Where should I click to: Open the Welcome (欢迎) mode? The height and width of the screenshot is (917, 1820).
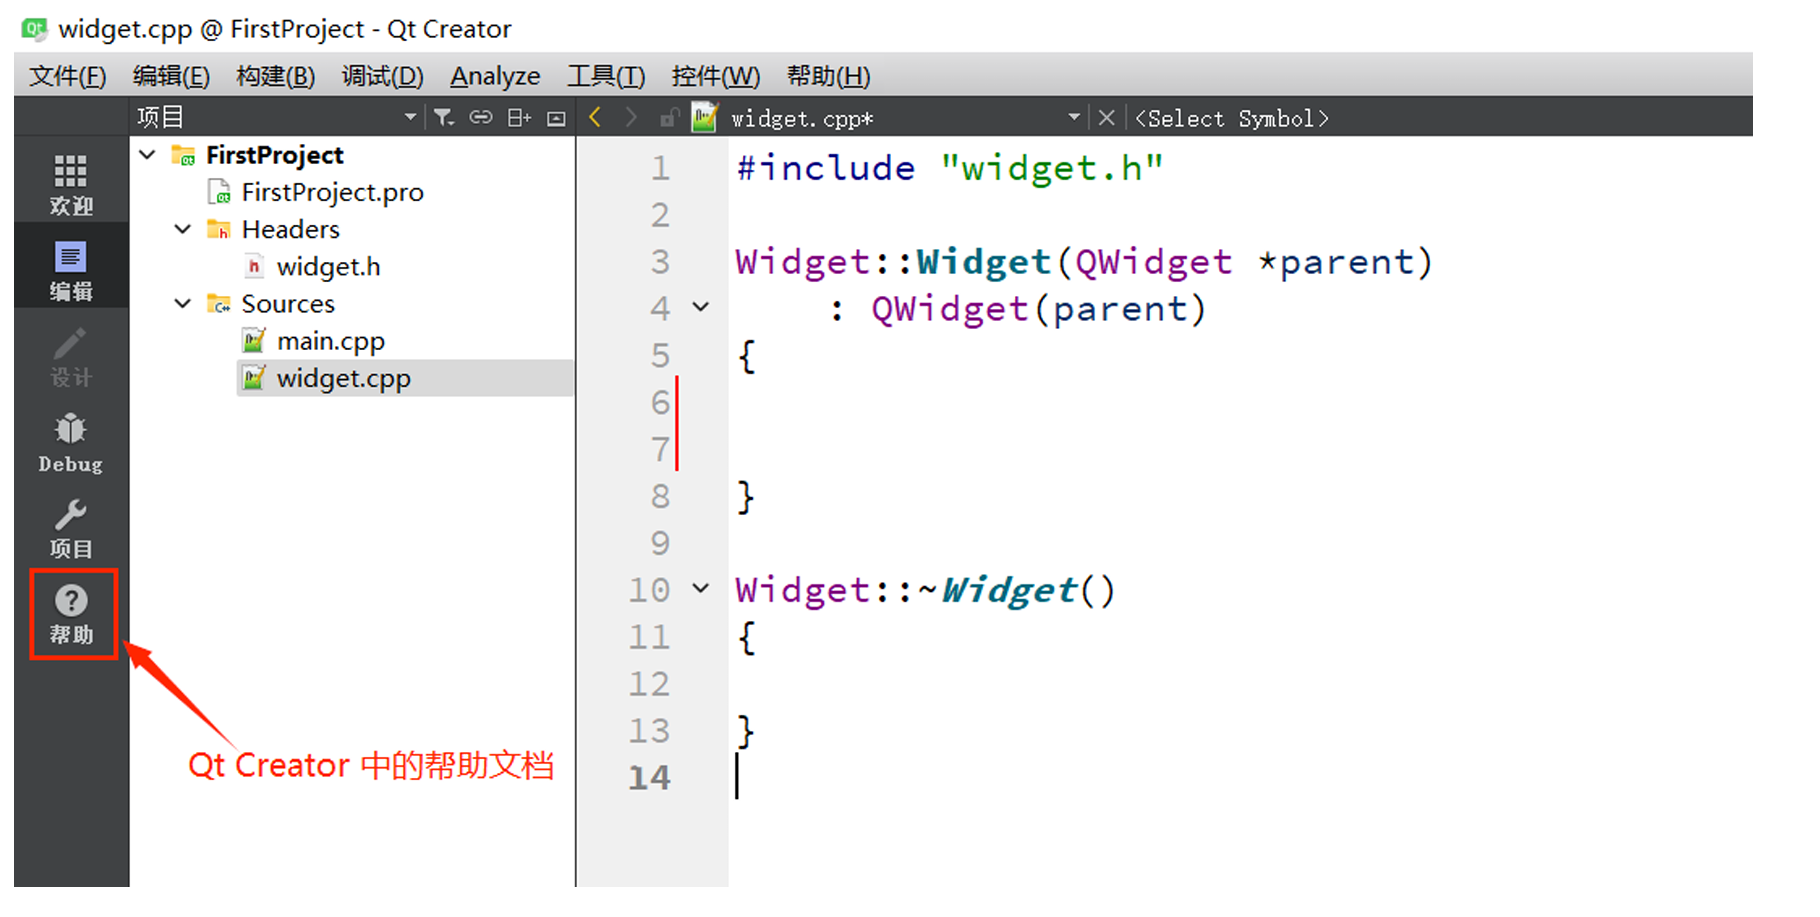(x=71, y=185)
